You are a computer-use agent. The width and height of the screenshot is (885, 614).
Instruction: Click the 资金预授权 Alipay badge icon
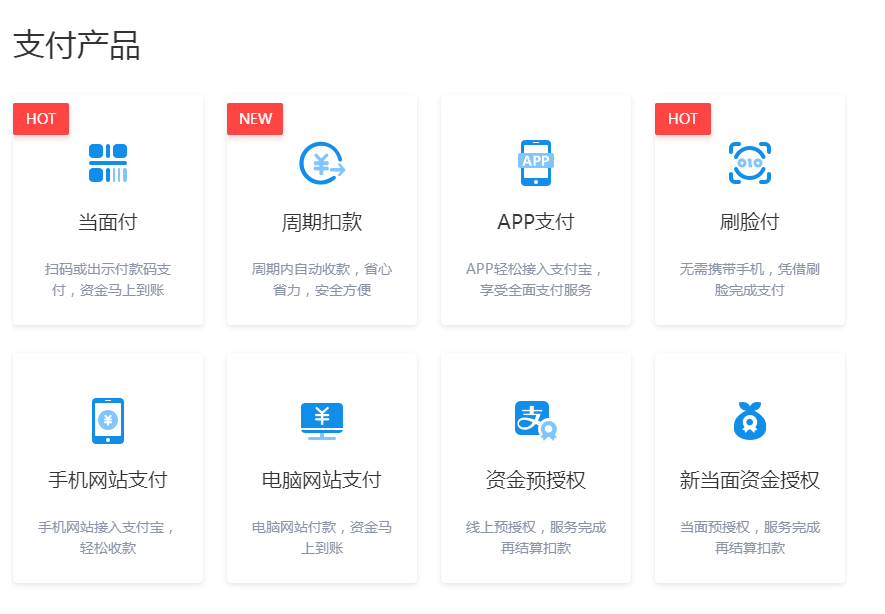pos(536,421)
